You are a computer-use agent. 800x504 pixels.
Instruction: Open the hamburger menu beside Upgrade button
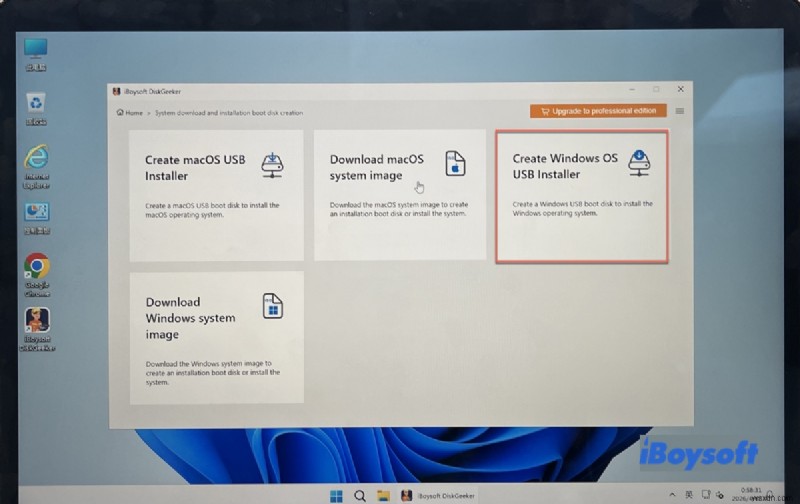tap(680, 111)
